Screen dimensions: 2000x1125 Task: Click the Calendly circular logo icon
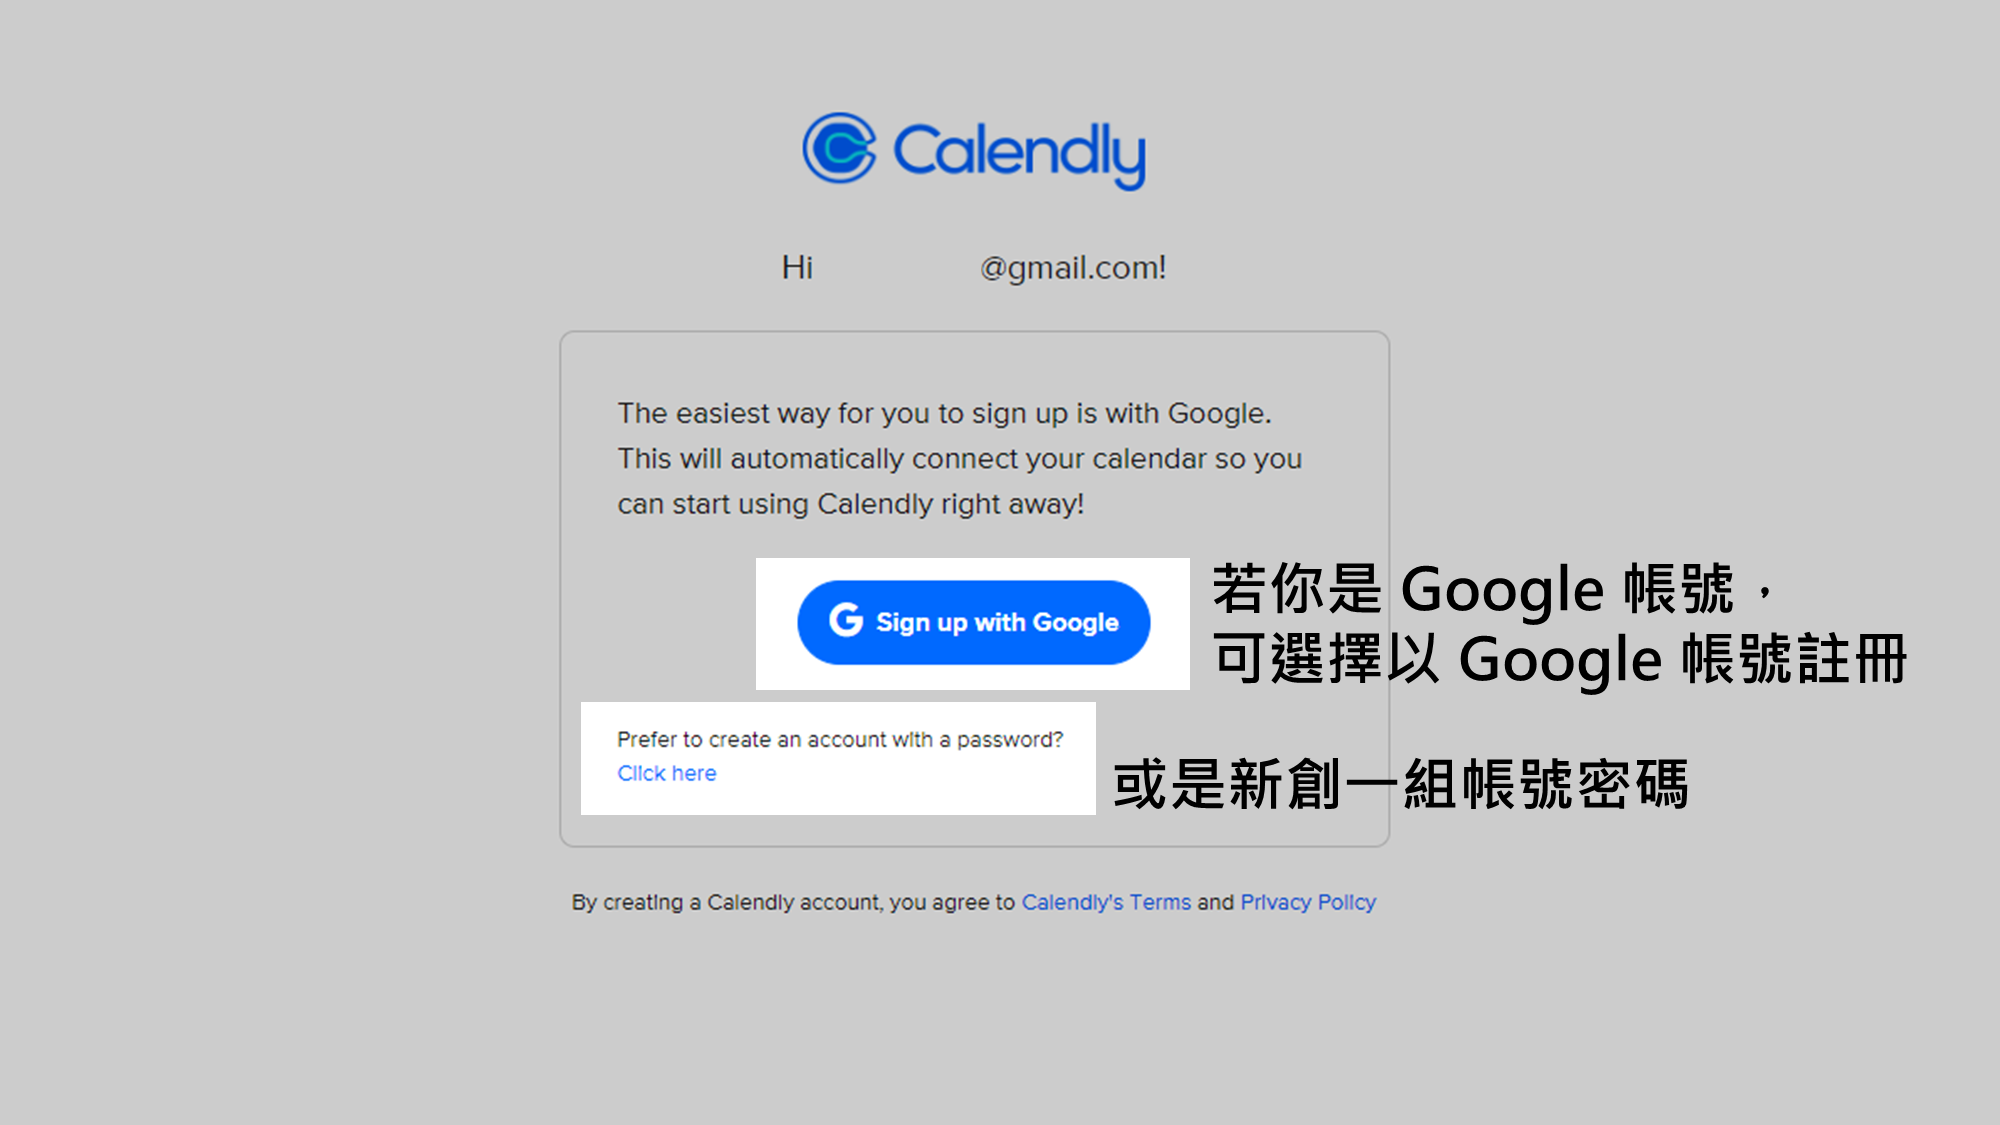pos(839,148)
